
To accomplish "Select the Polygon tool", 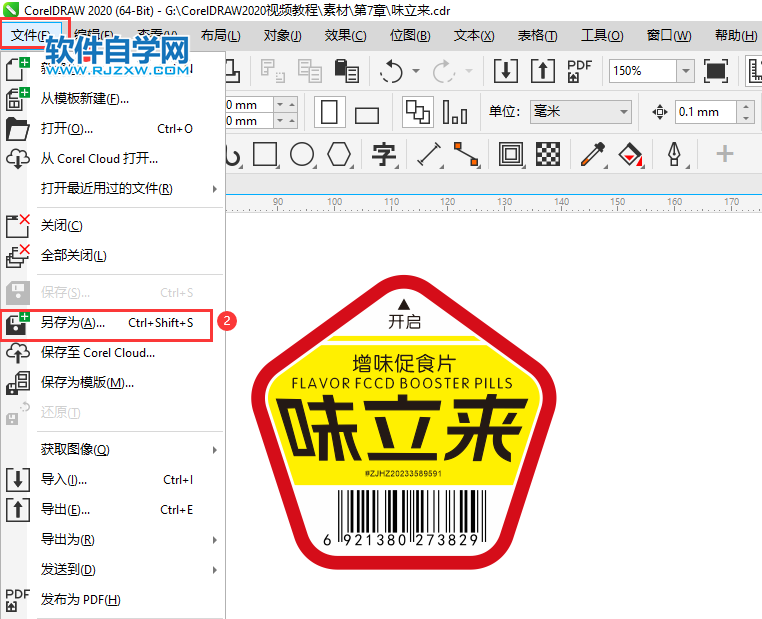I will (x=339, y=155).
